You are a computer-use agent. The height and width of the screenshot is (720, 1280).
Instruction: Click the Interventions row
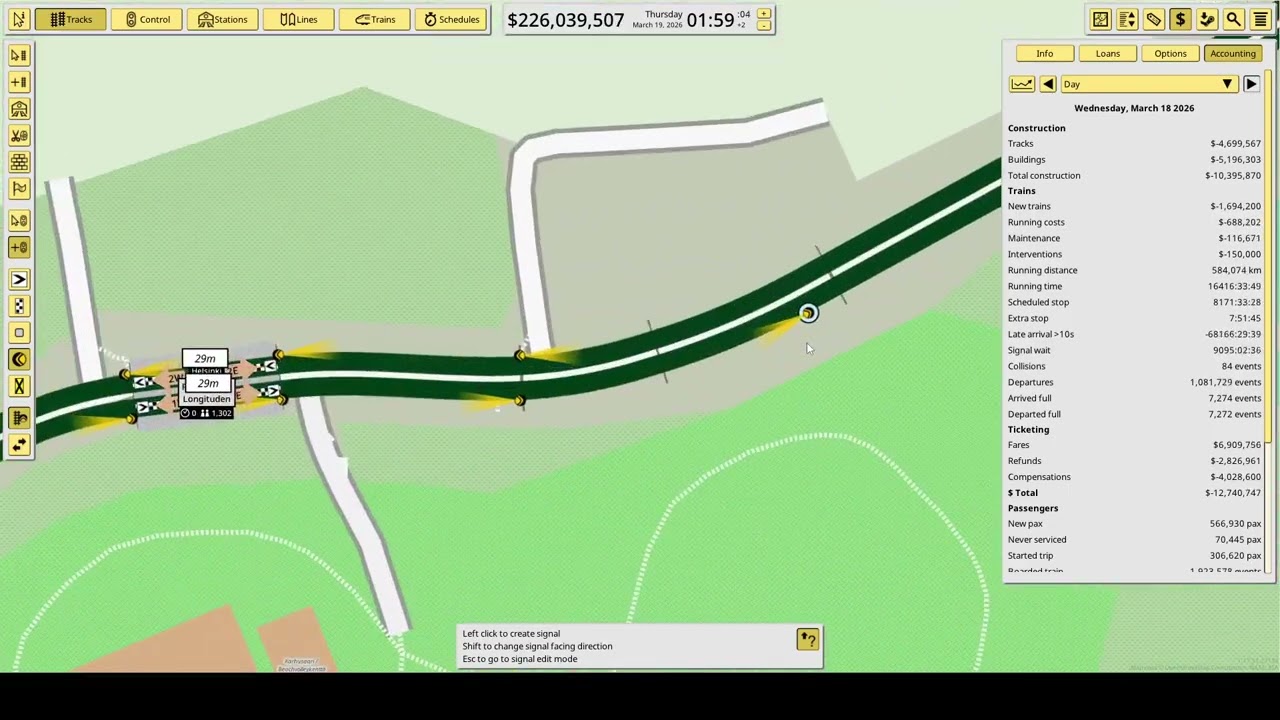click(x=1134, y=254)
